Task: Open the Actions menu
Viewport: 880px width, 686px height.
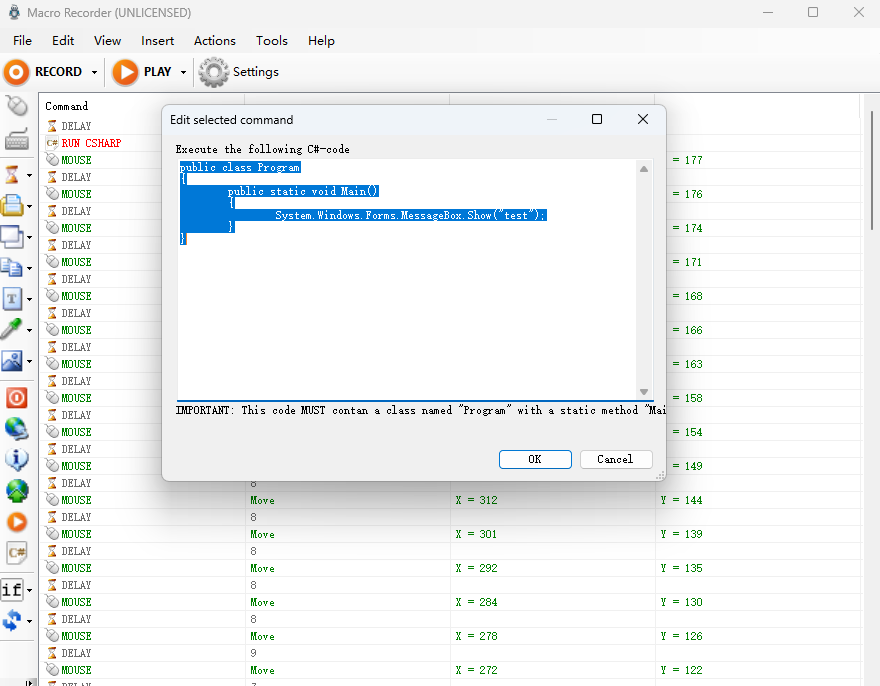Action: click(x=214, y=41)
